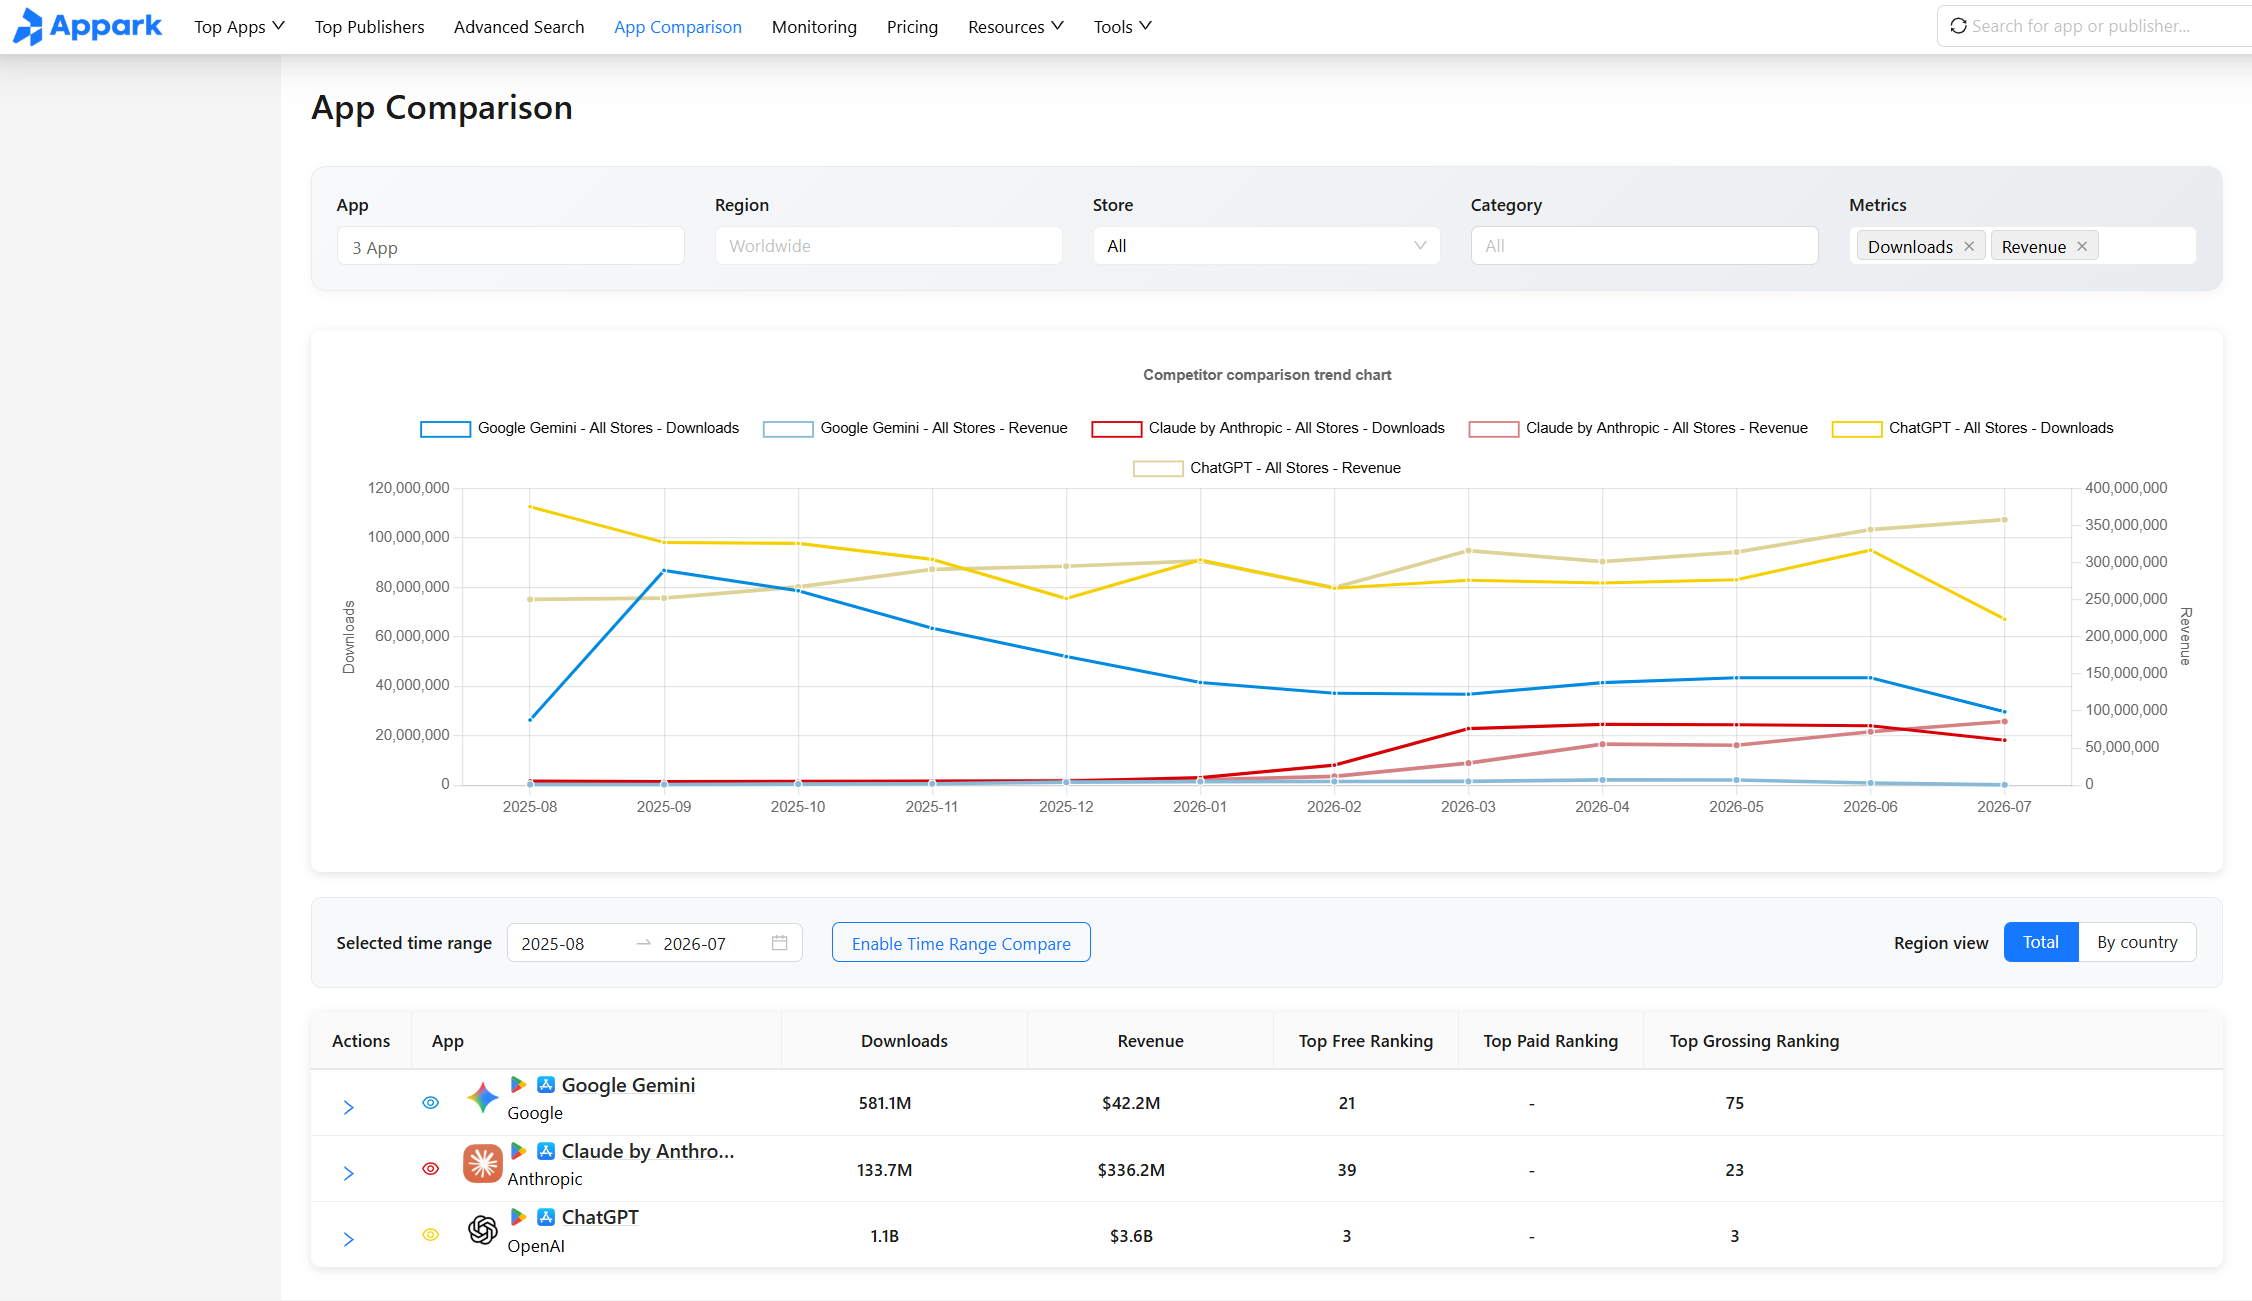Toggle ChatGPT Downloads legend series
The height and width of the screenshot is (1301, 2252).
point(1972,428)
